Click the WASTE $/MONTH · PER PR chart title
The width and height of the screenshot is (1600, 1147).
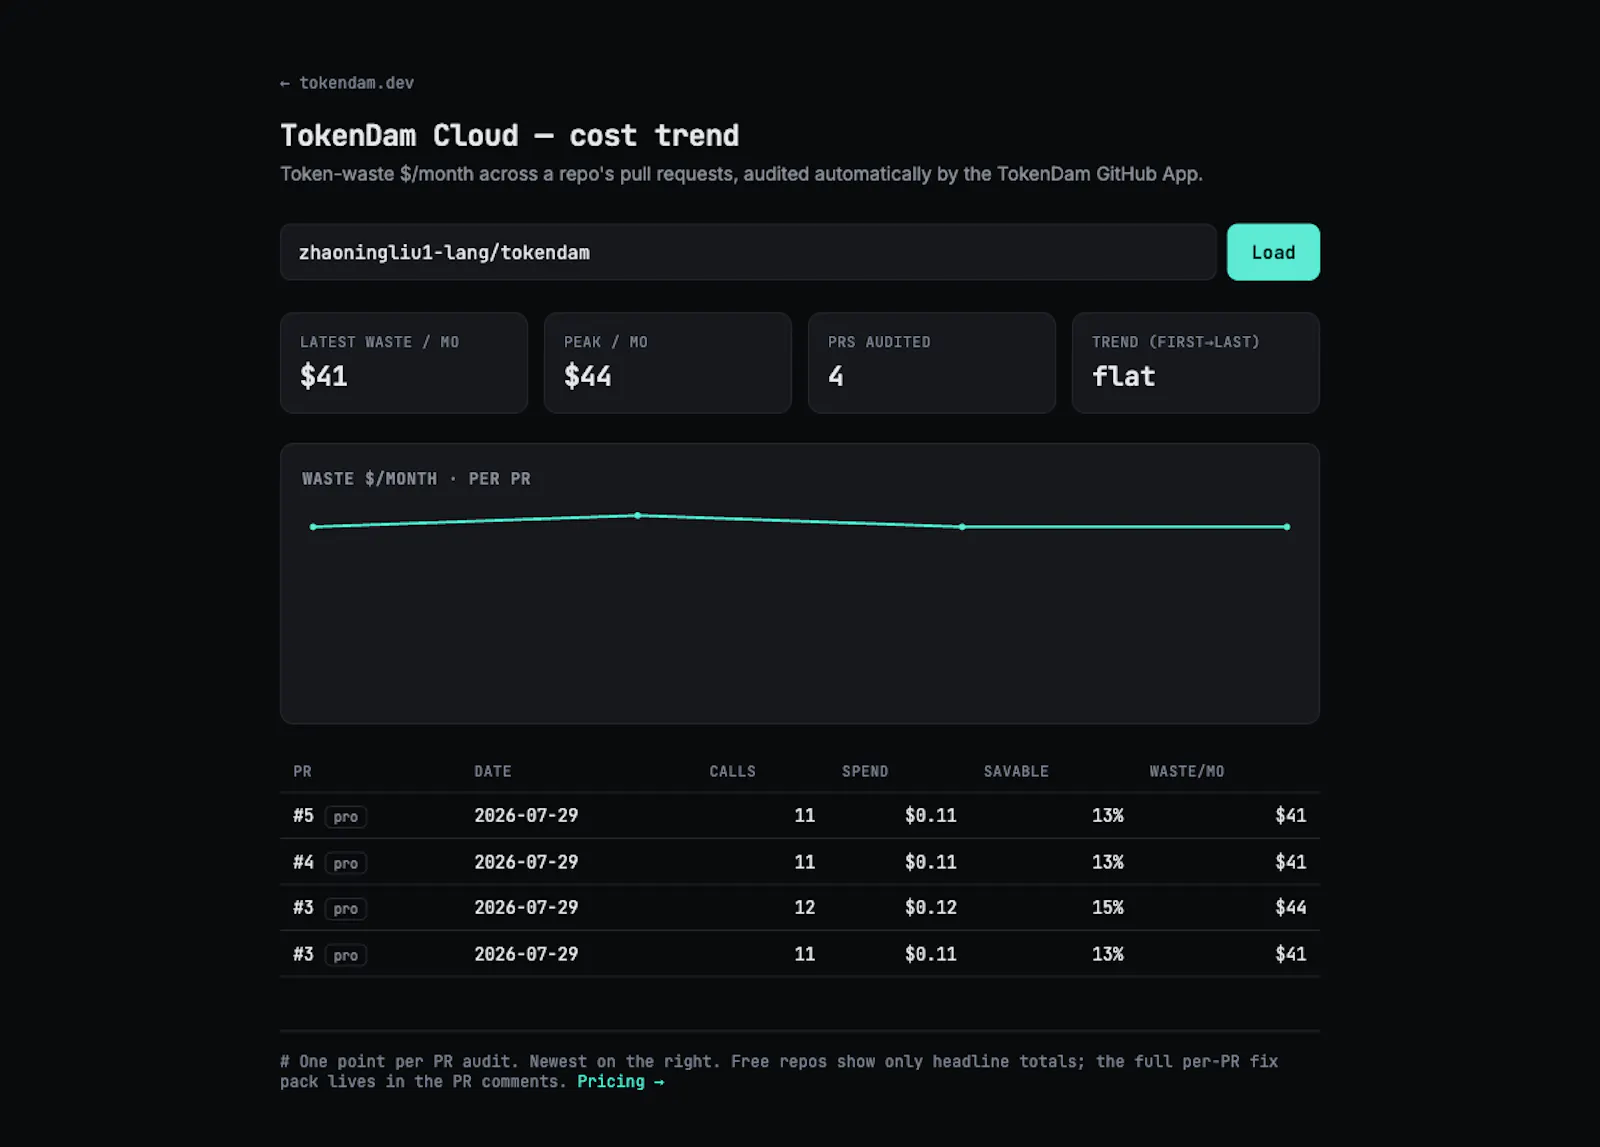pyautogui.click(x=416, y=479)
